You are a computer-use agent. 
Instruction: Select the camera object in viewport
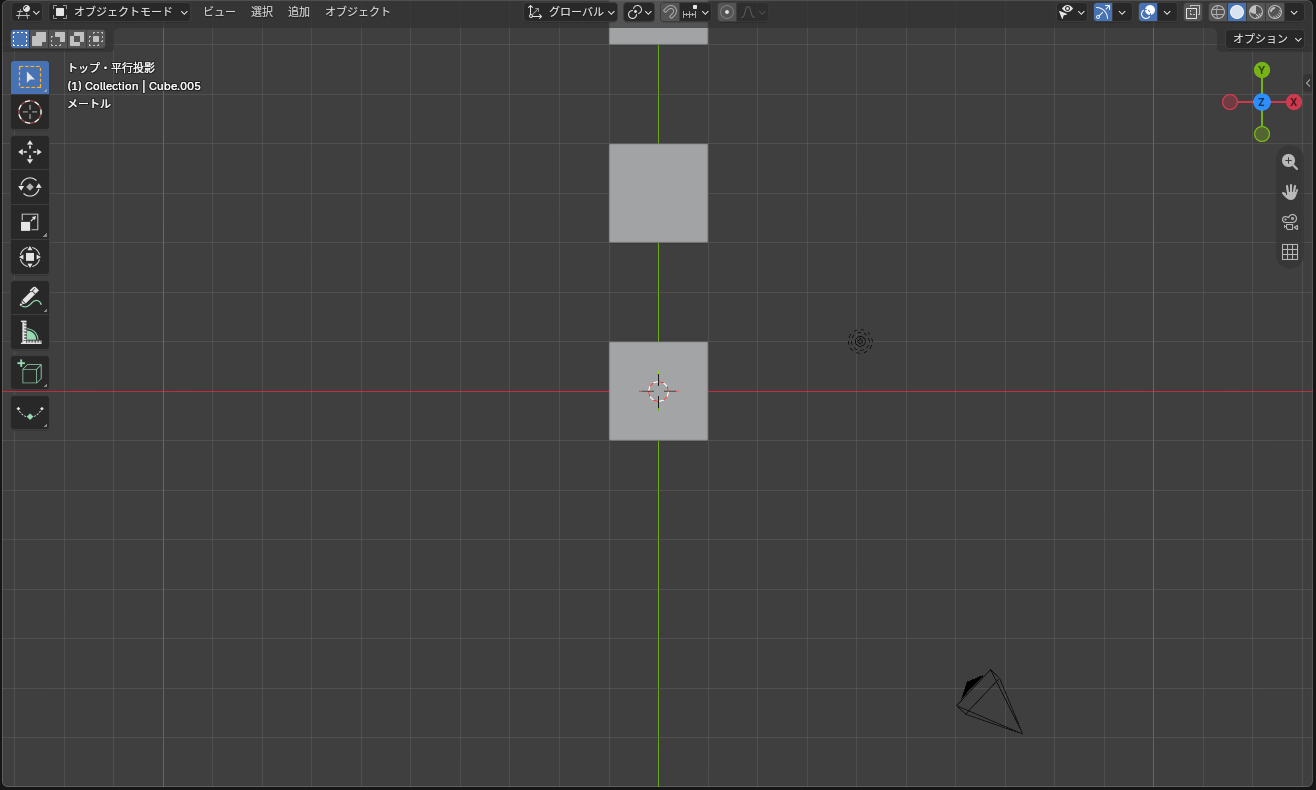(x=989, y=702)
